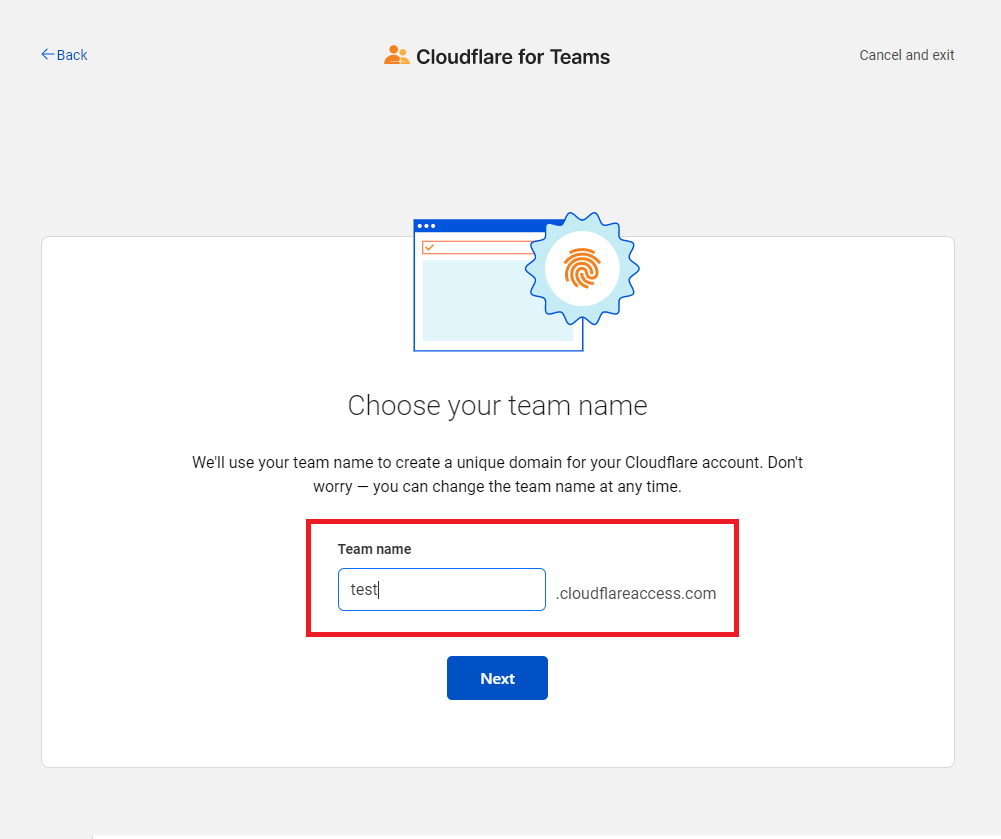Click the orange address bar in illustration

479,247
